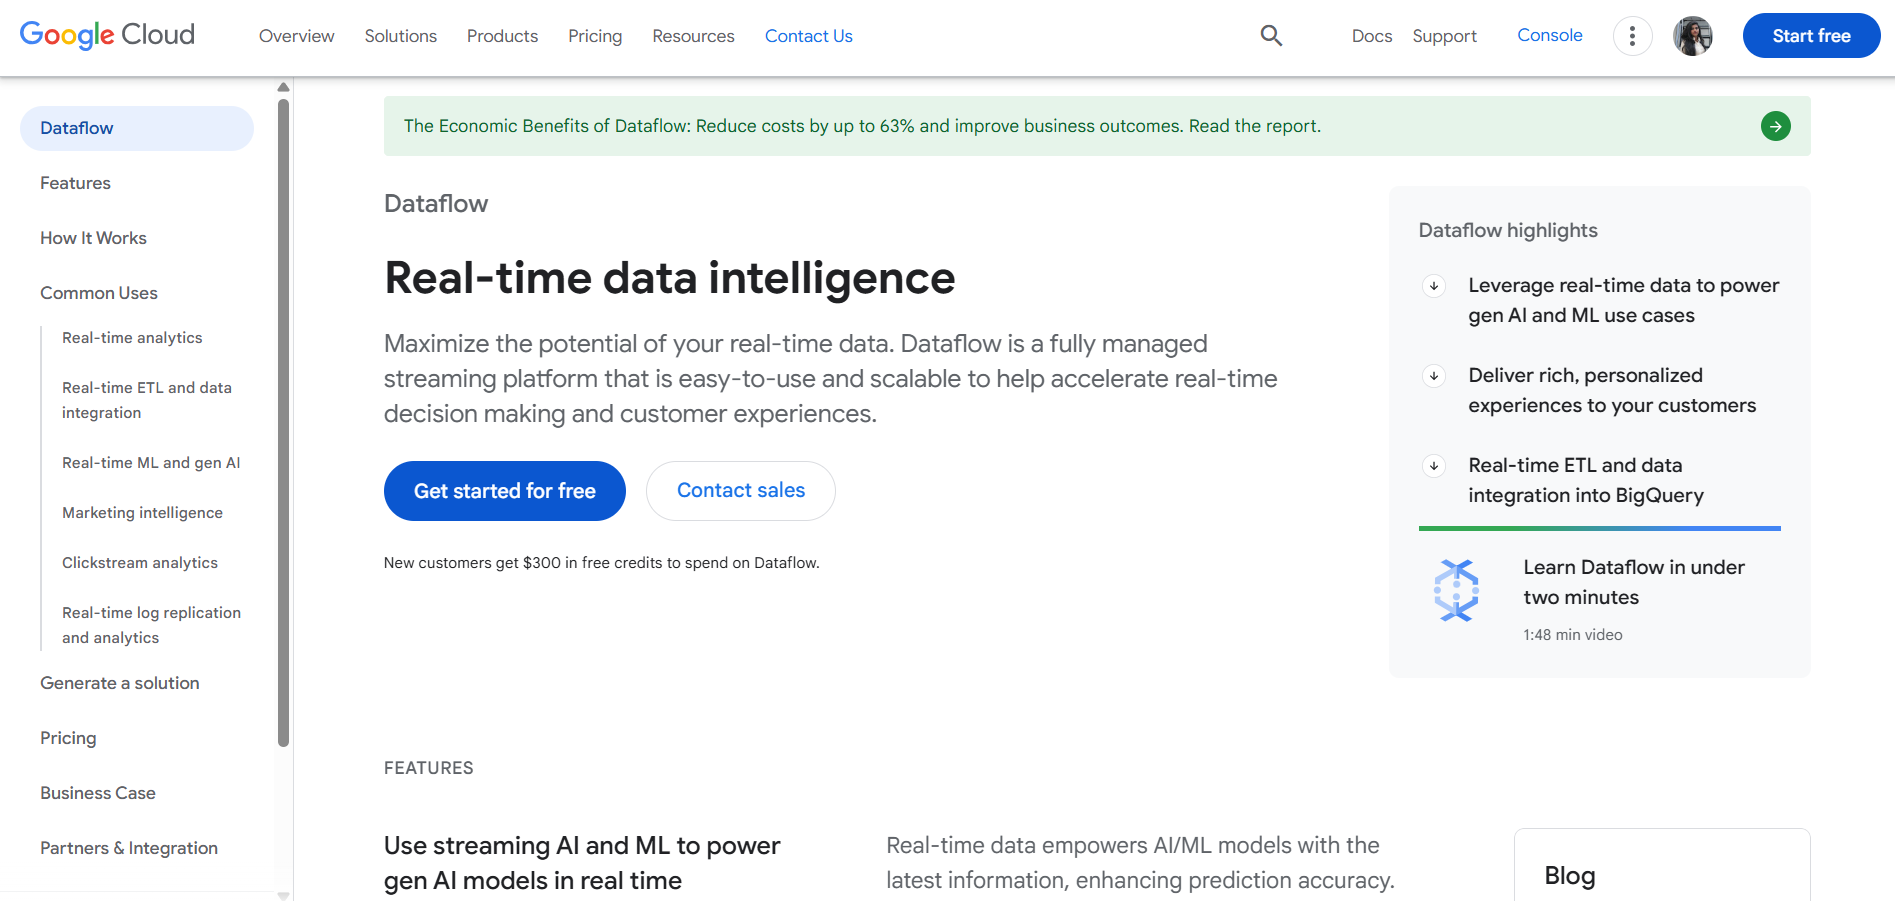Expand the Products navigation dropdown
The image size is (1895, 901).
pos(502,35)
